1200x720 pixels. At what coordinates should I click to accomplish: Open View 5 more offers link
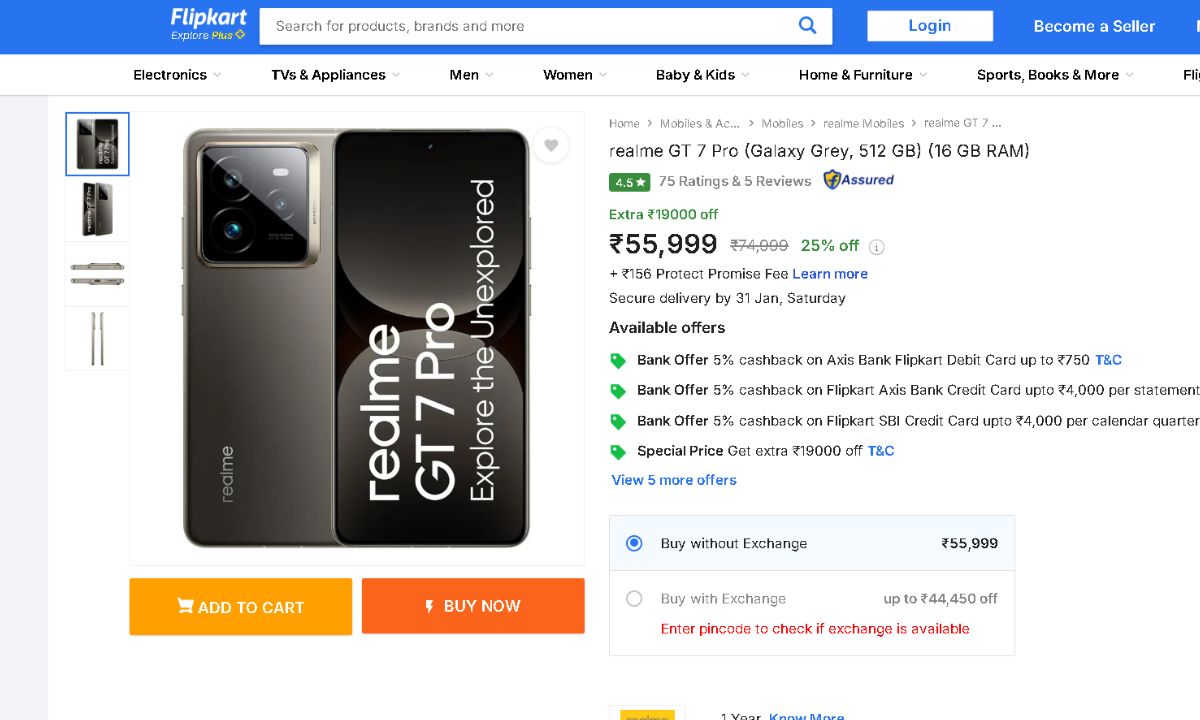(674, 480)
